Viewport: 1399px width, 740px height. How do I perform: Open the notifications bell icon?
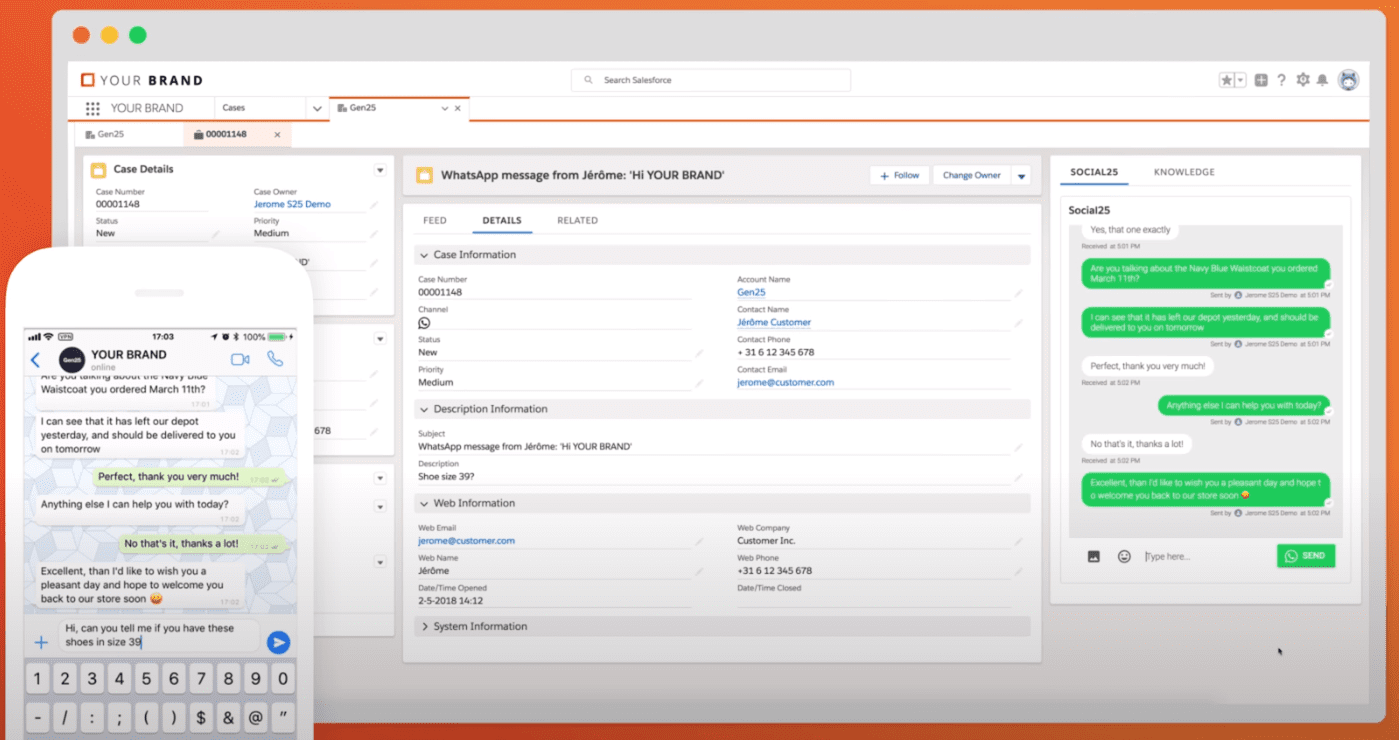[1322, 80]
